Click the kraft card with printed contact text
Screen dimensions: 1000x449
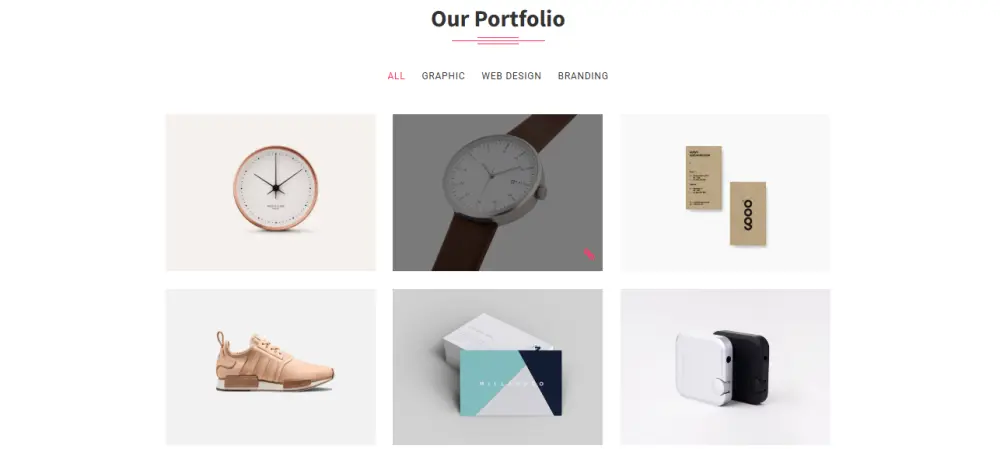point(704,177)
